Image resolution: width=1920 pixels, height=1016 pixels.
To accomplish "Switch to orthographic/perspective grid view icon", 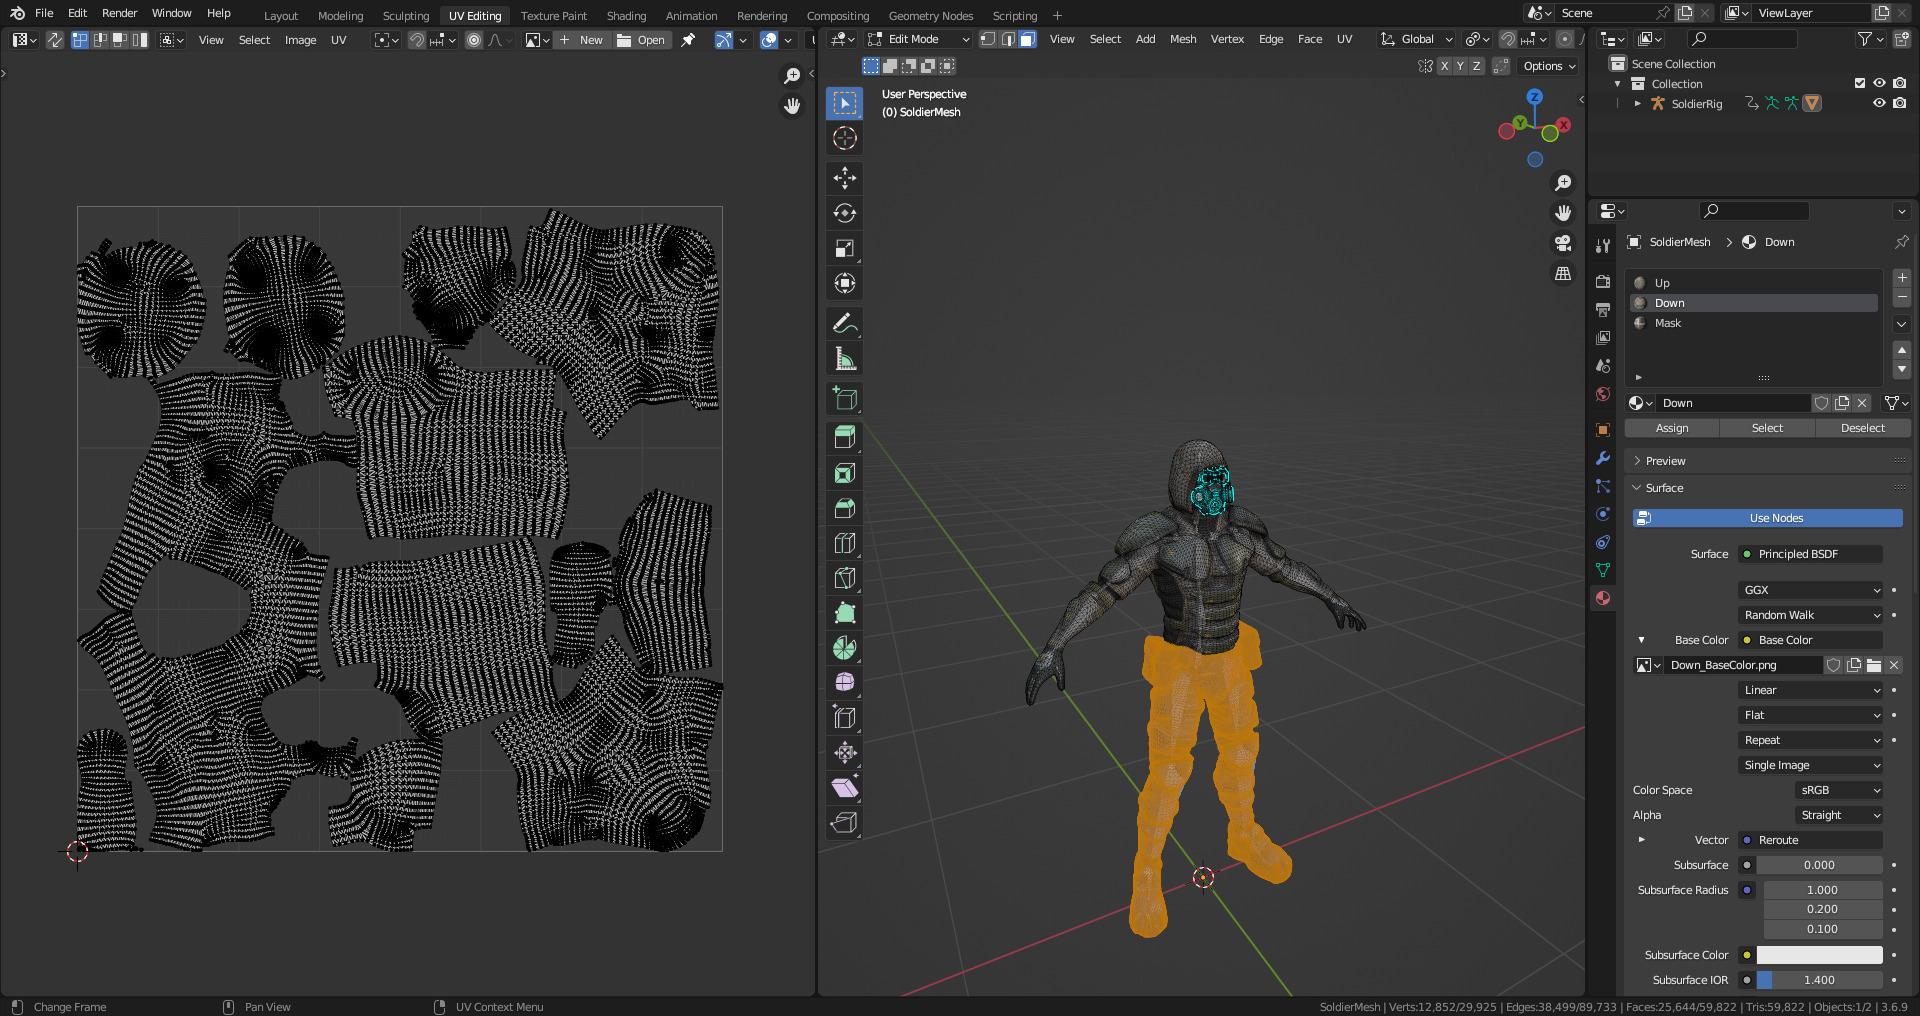I will 1563,273.
